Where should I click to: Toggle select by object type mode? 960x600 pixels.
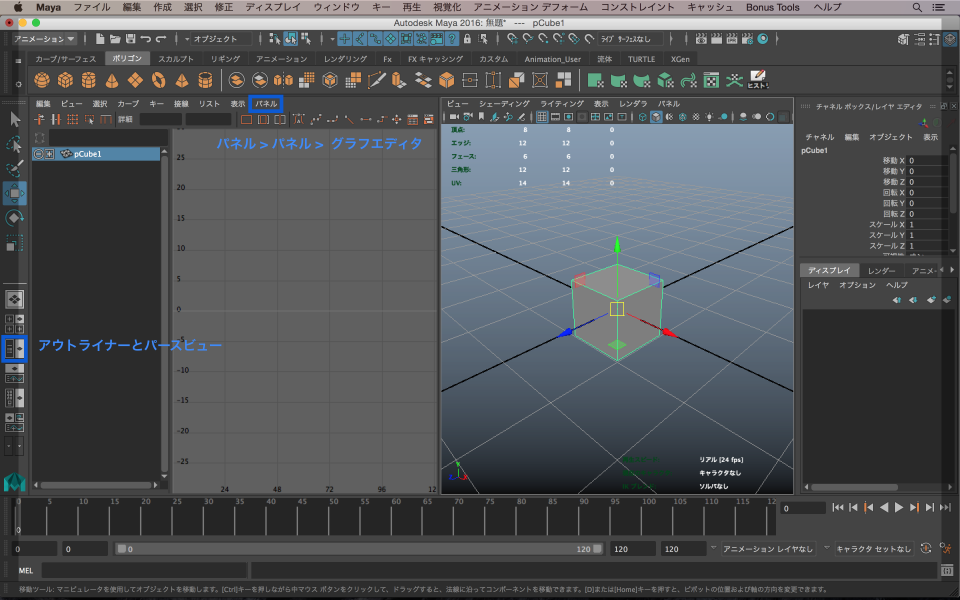click(290, 39)
